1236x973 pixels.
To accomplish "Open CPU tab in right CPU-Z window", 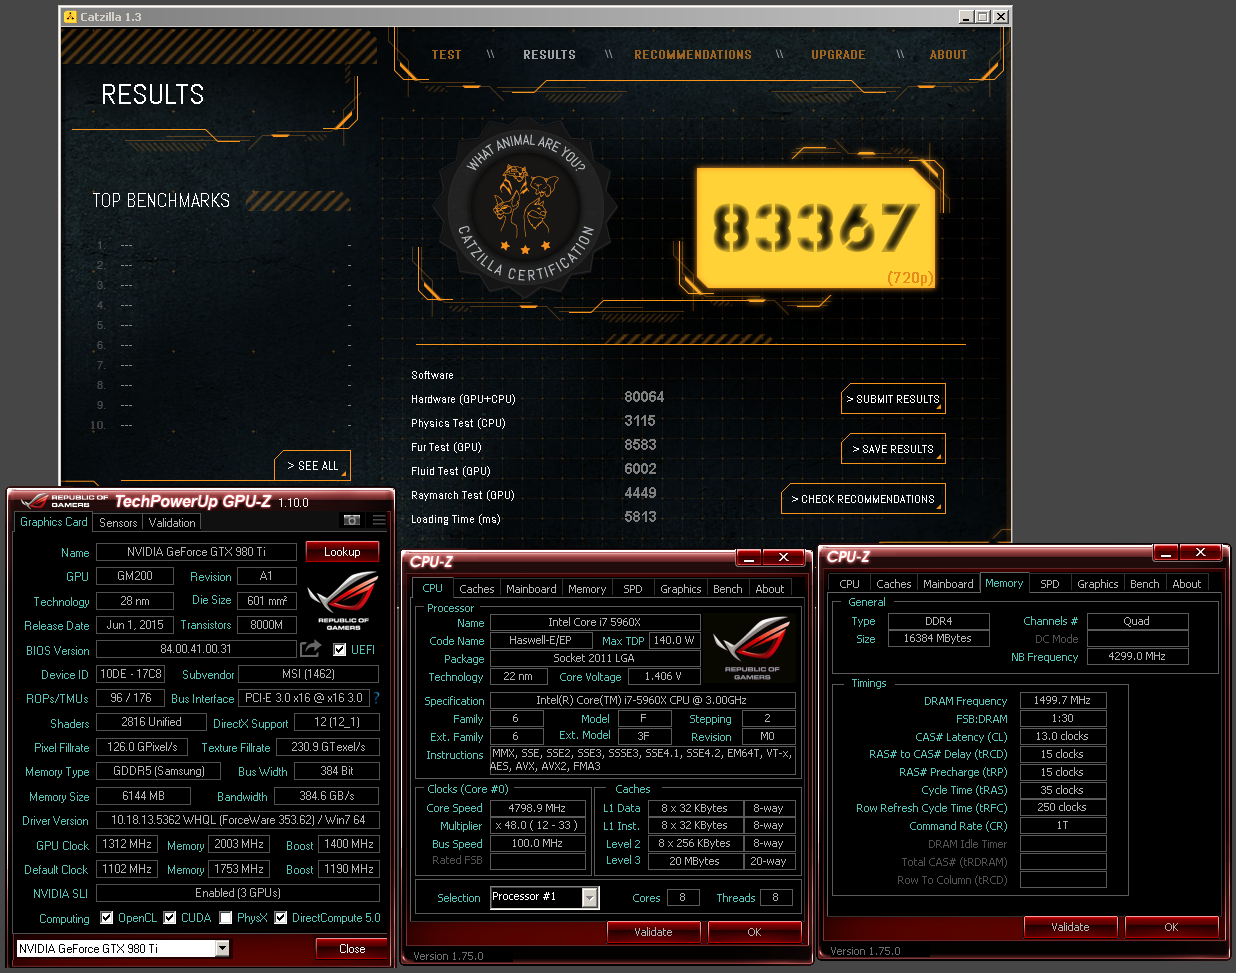I will (849, 584).
